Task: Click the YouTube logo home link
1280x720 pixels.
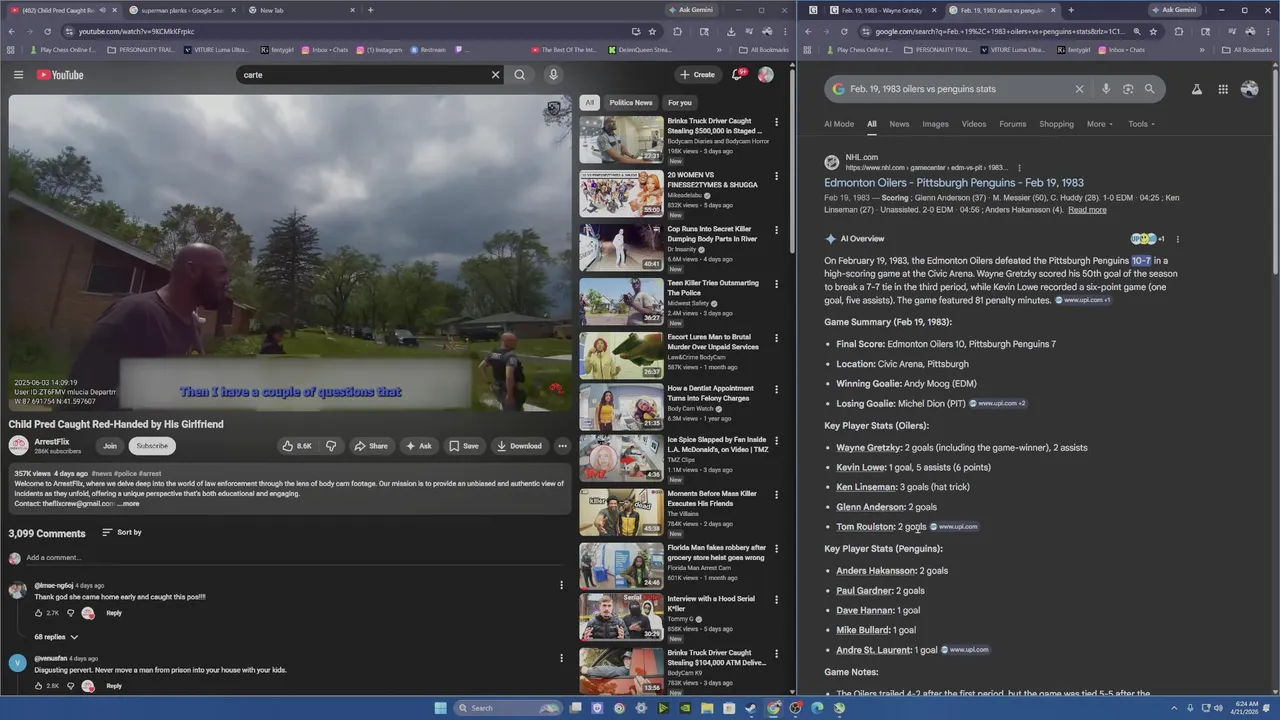Action: [x=60, y=75]
